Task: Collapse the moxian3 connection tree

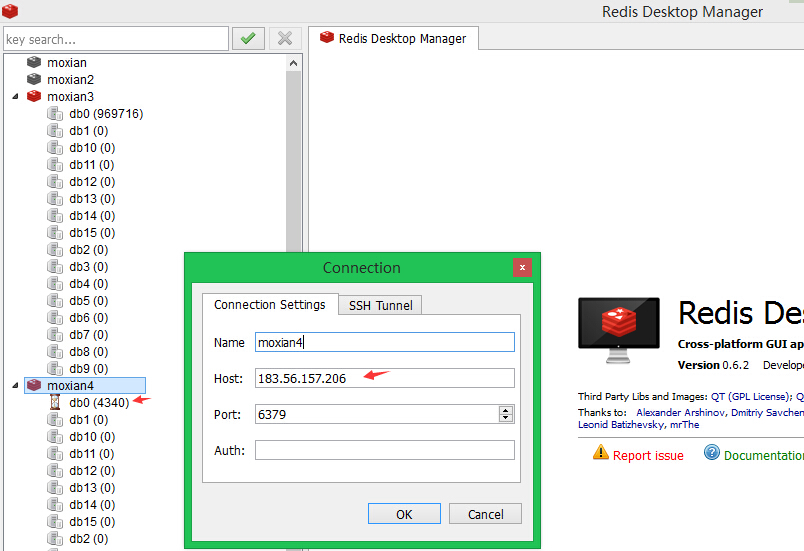Action: click(x=15, y=96)
